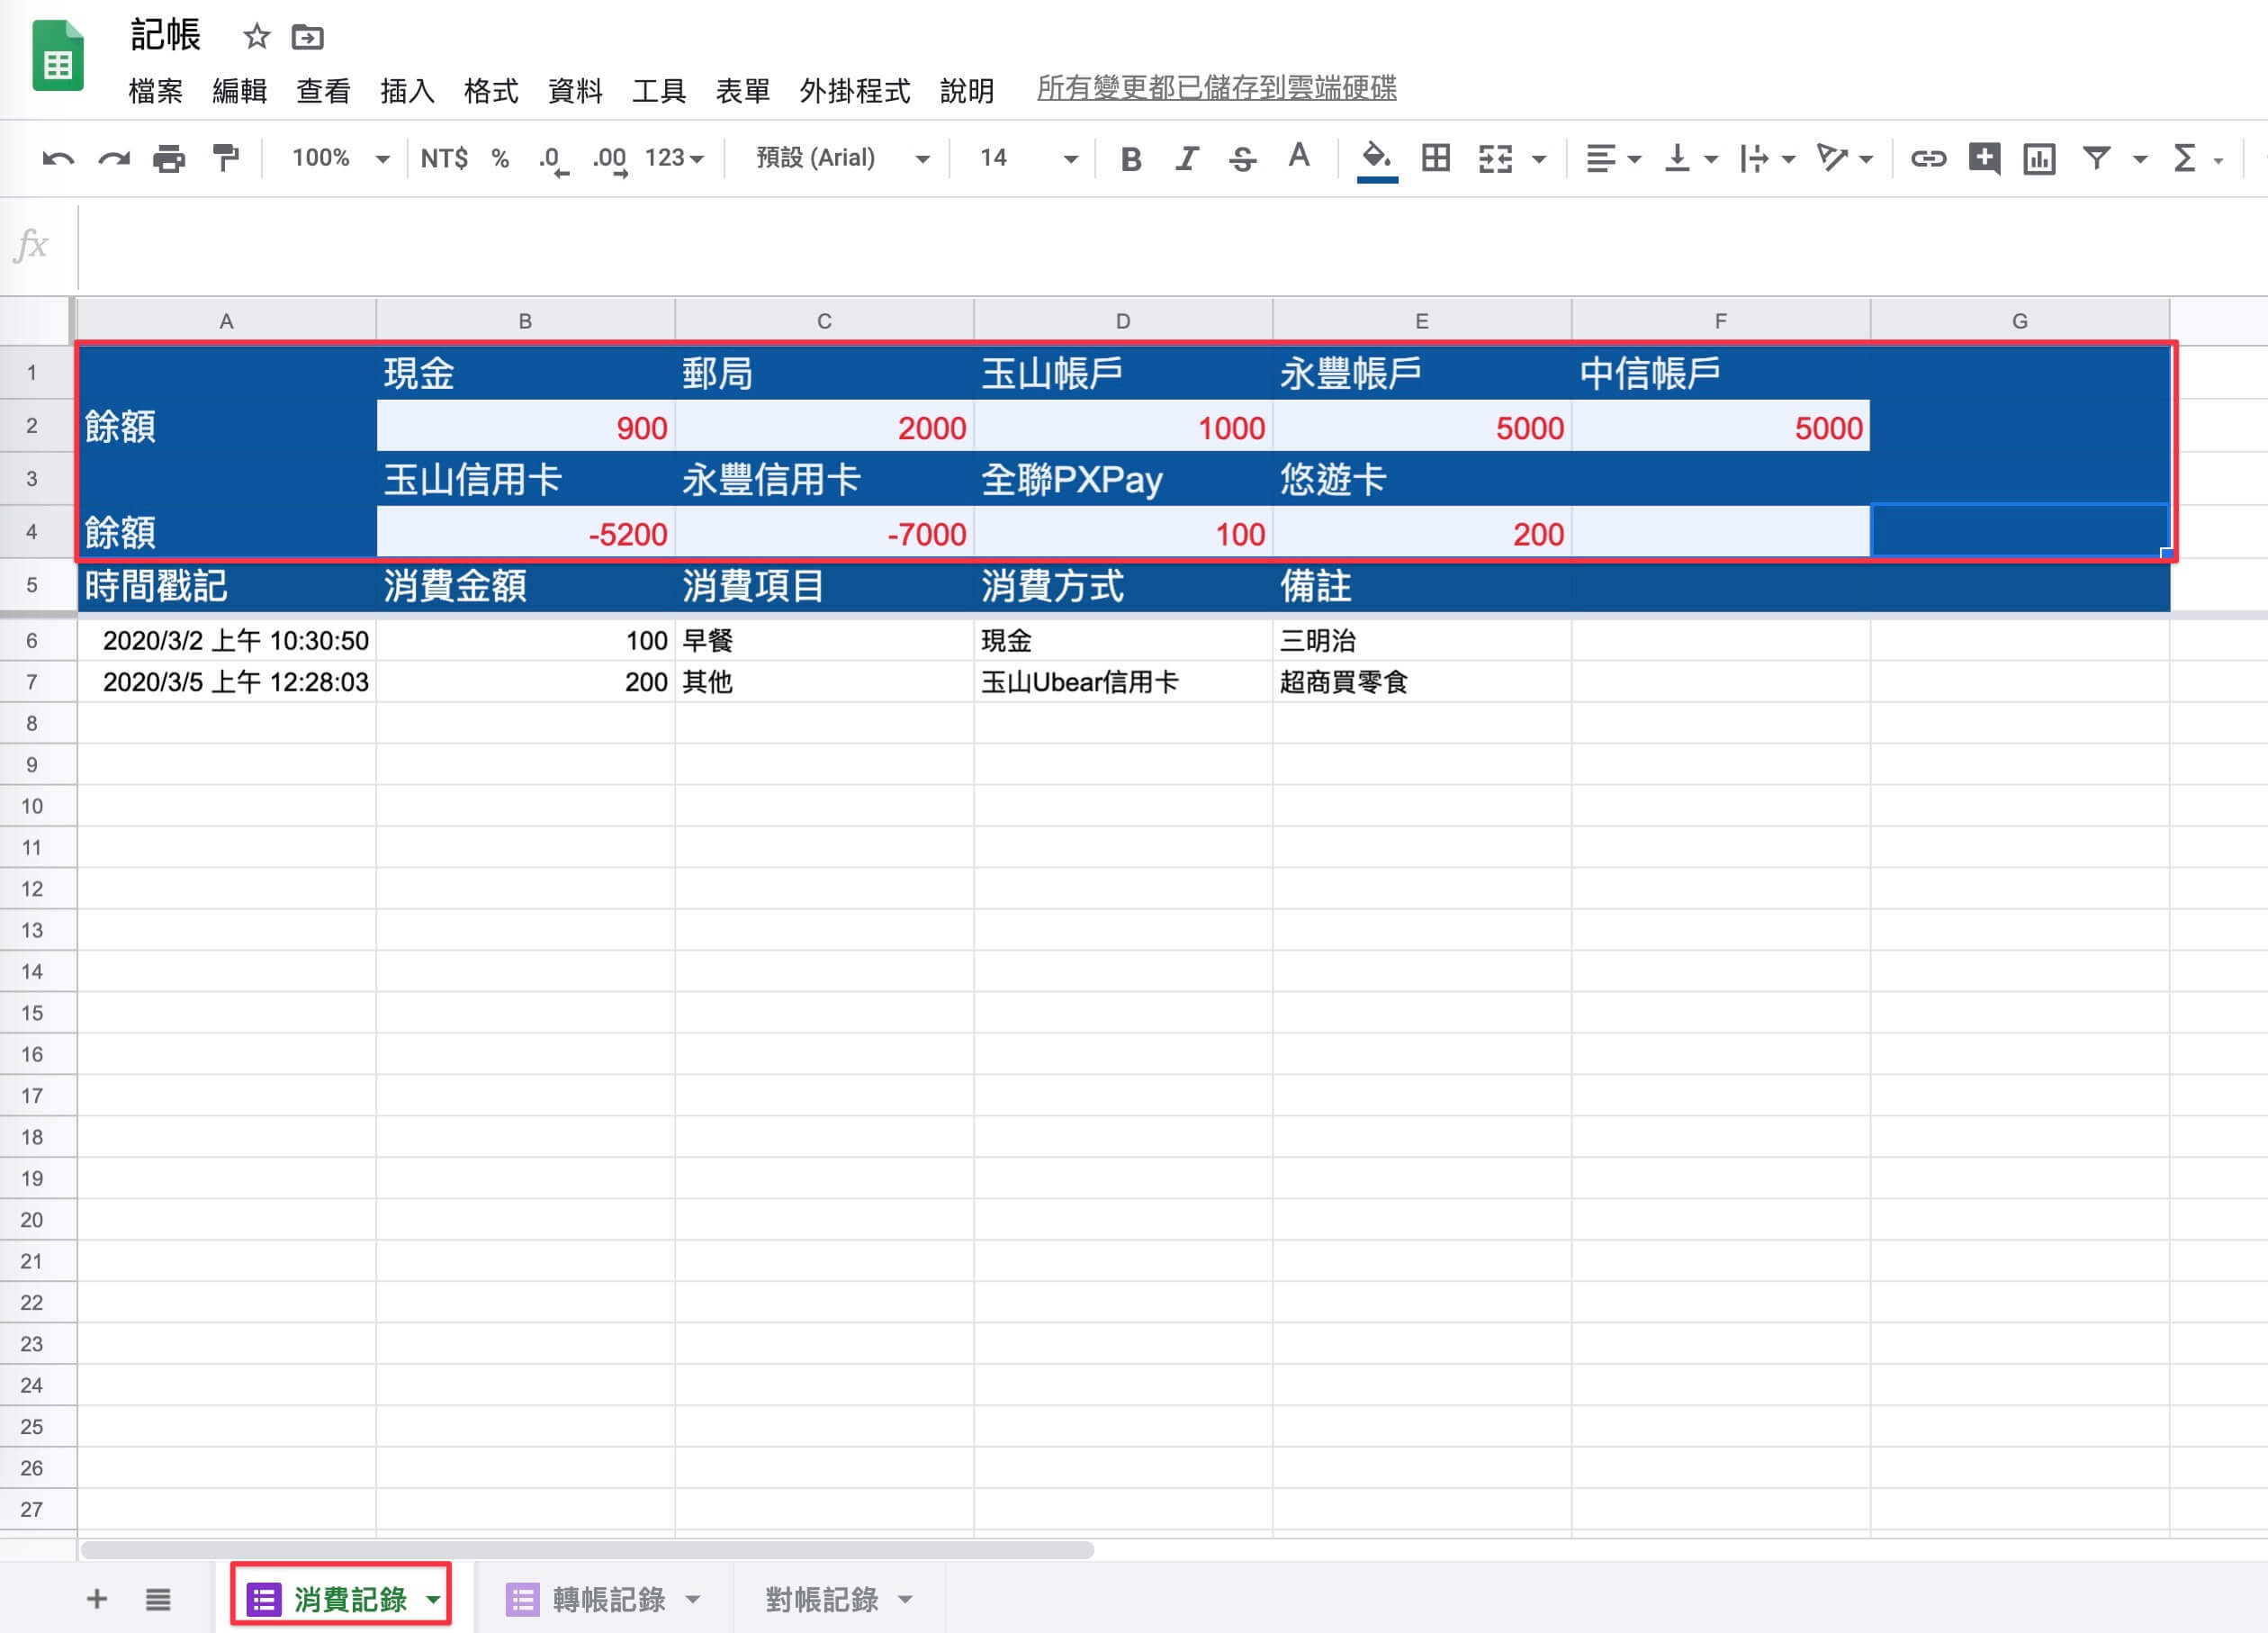Toggle italic formatting
The image size is (2268, 1633).
pos(1187,159)
